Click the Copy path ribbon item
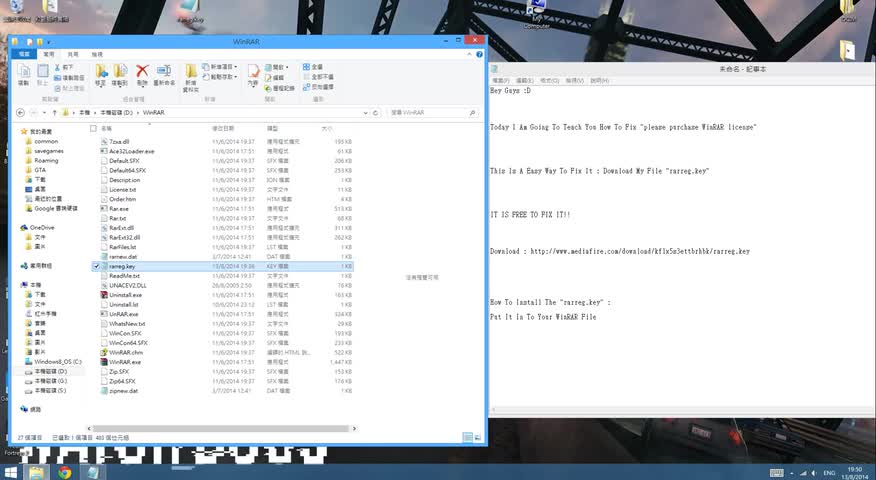Viewport: 876px width, 480px height. [x=69, y=78]
